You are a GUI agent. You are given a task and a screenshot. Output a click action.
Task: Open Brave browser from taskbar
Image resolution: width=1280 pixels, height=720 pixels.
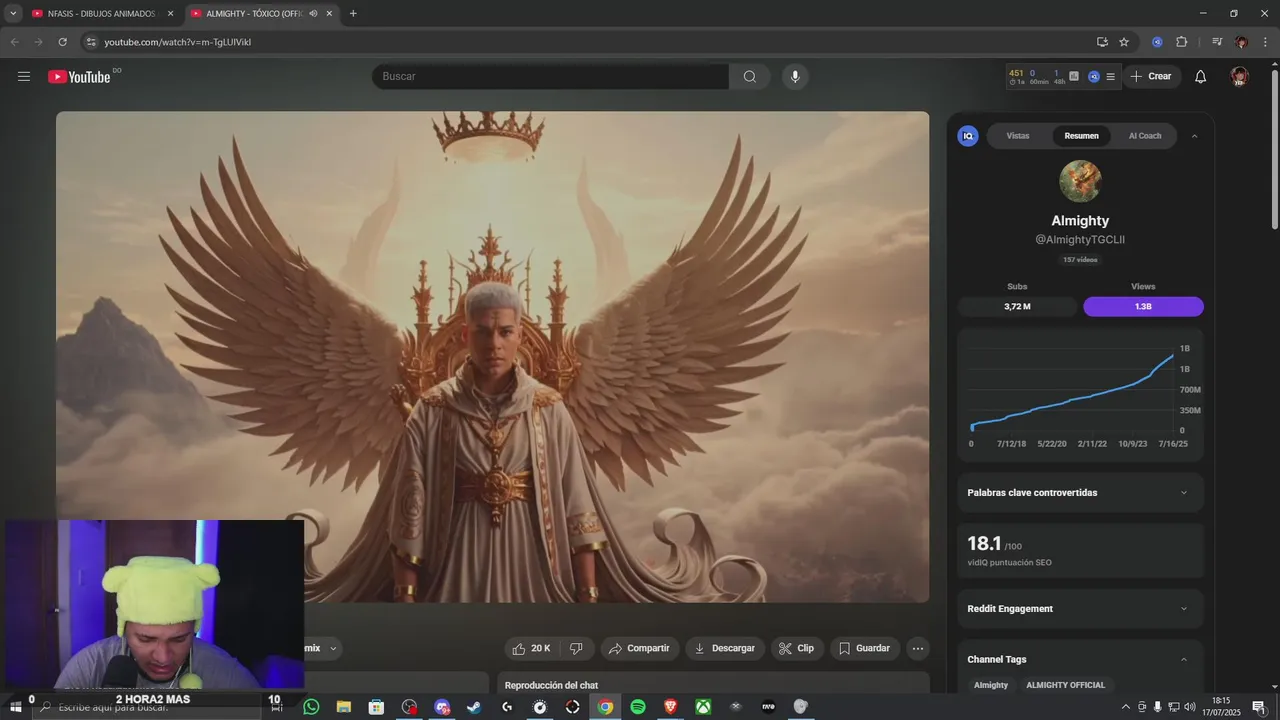671,707
